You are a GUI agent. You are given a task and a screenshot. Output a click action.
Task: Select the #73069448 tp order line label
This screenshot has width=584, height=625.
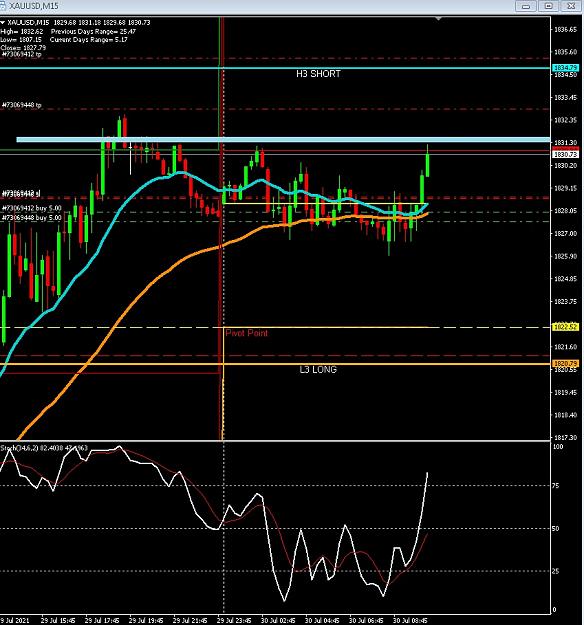[22, 105]
